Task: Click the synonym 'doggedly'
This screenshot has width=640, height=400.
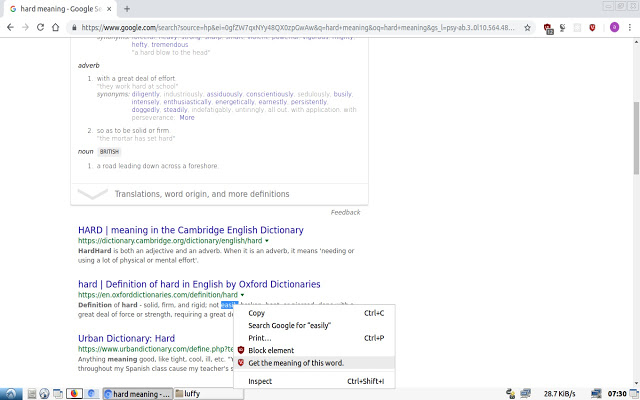Action: click(x=145, y=109)
